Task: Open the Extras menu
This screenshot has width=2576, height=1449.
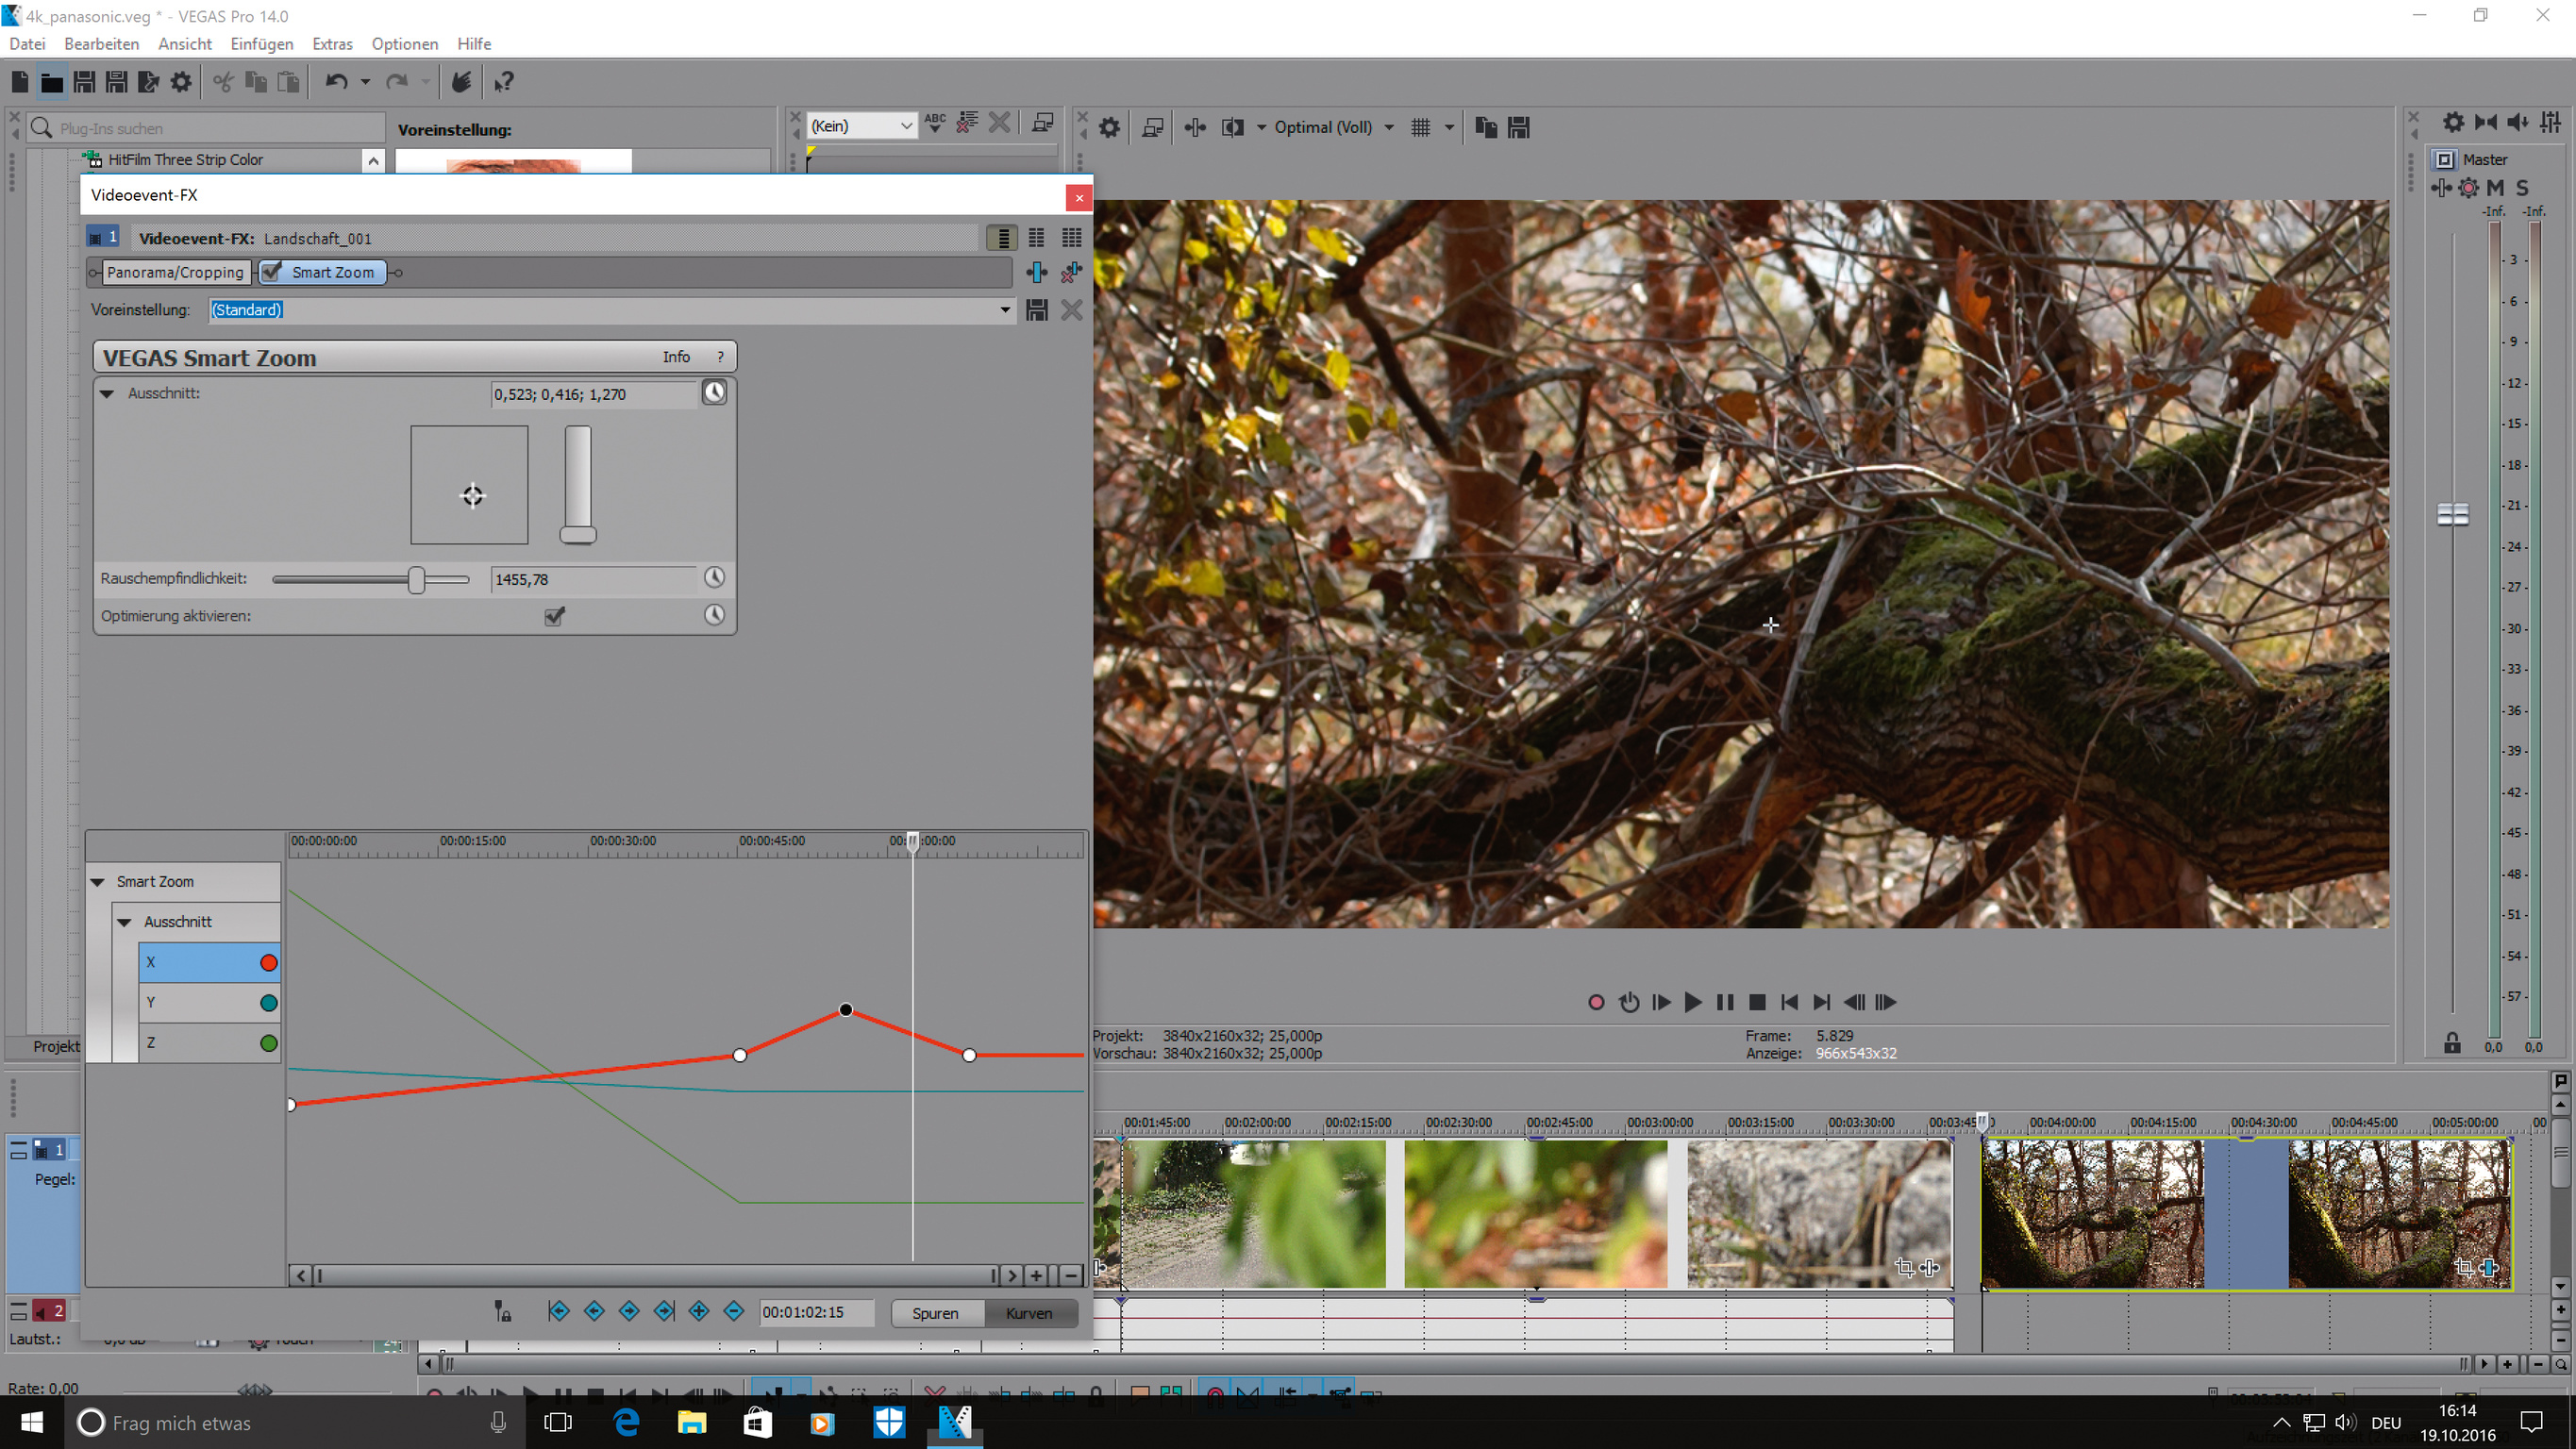Action: point(331,44)
